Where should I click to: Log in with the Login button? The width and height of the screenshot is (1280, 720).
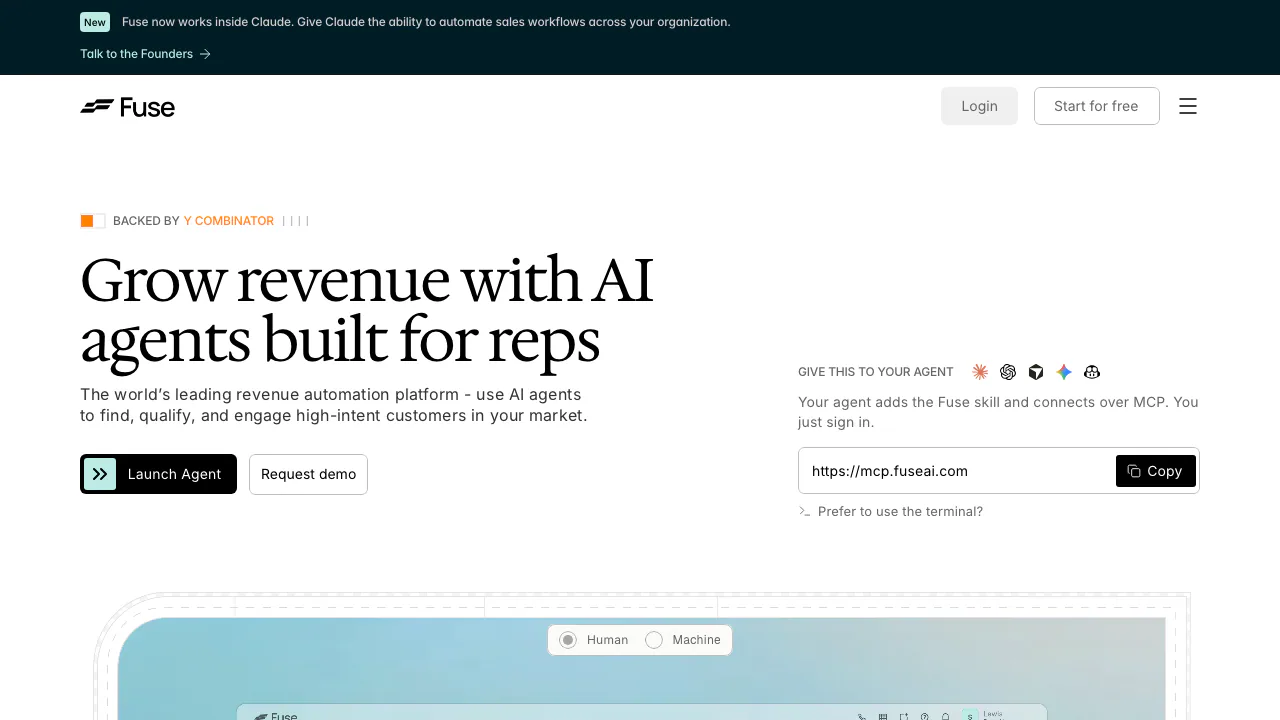point(979,106)
